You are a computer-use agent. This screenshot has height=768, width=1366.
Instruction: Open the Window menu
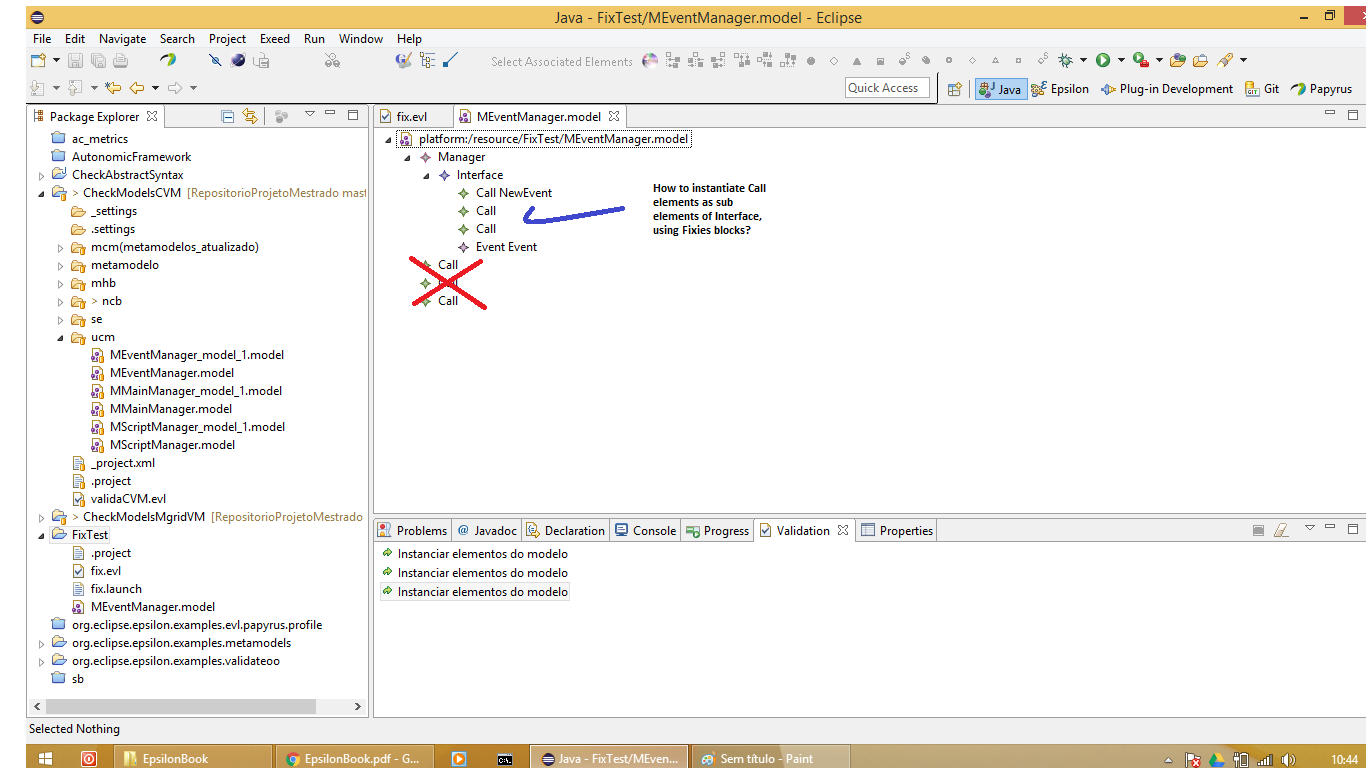tap(361, 39)
